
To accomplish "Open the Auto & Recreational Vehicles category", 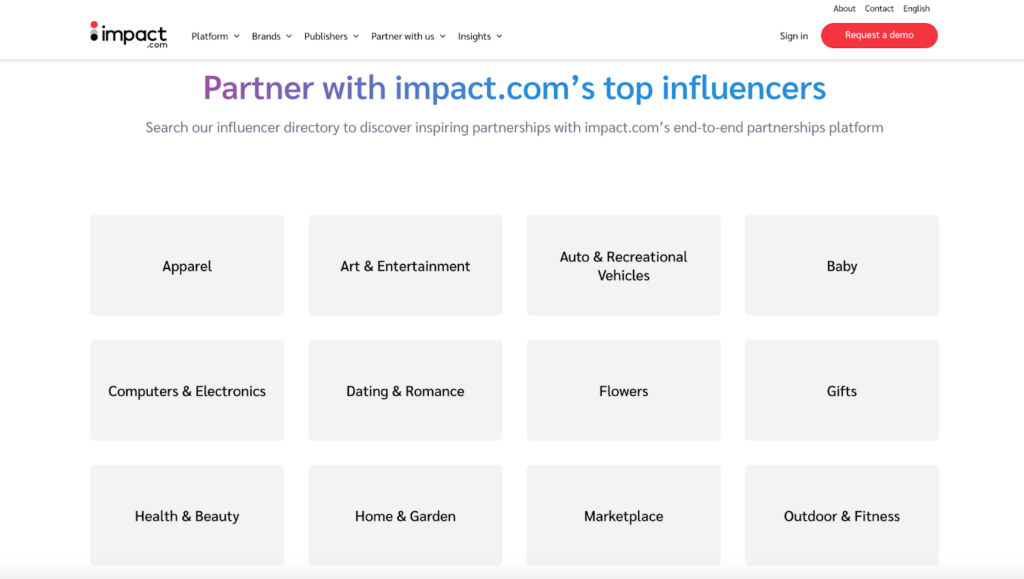I will click(623, 265).
